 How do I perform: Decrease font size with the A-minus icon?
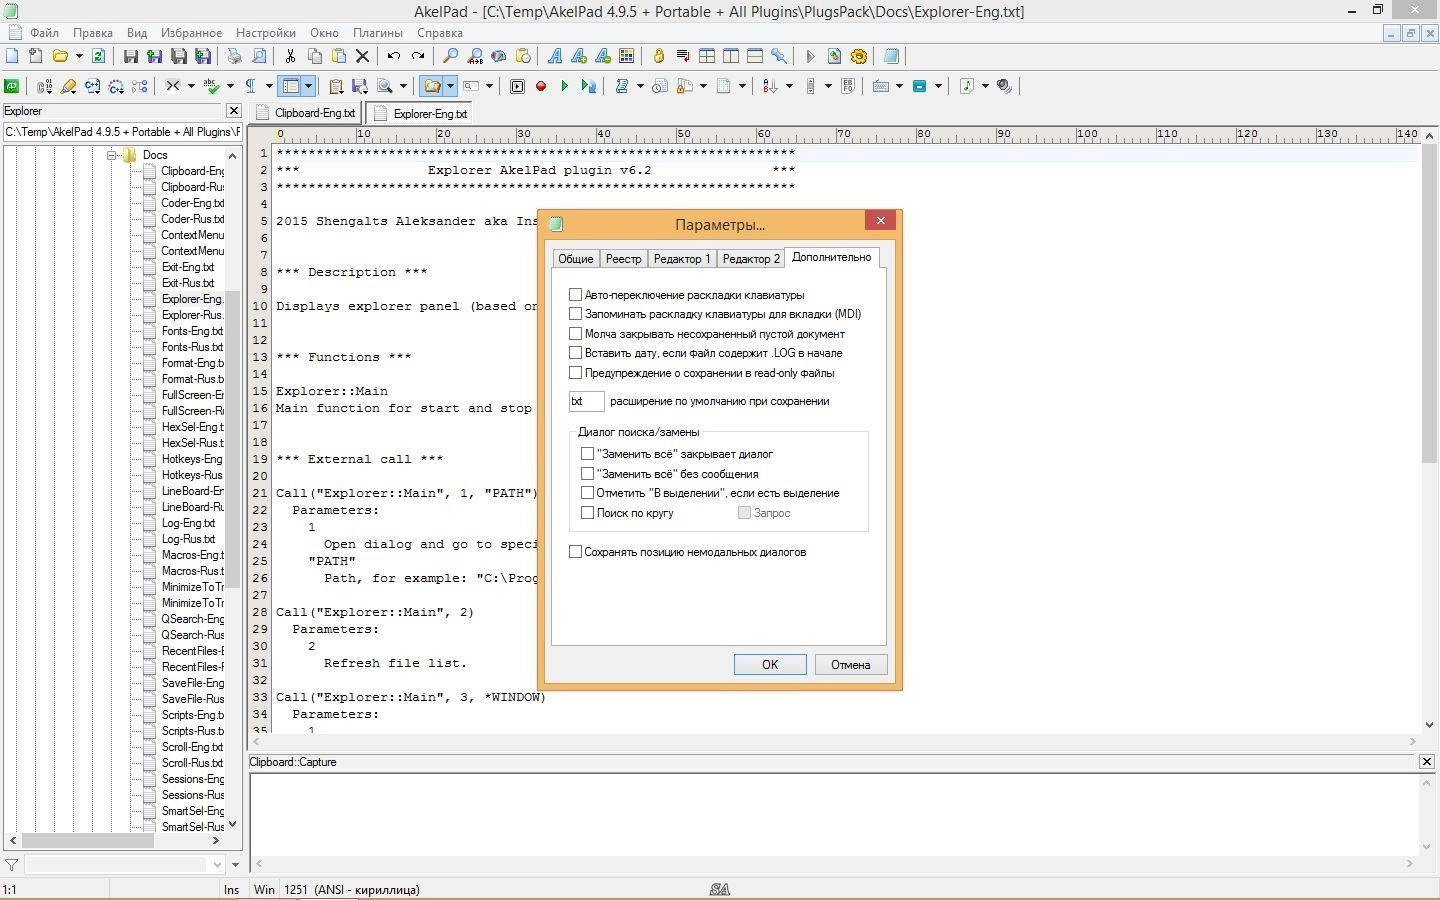(x=602, y=57)
